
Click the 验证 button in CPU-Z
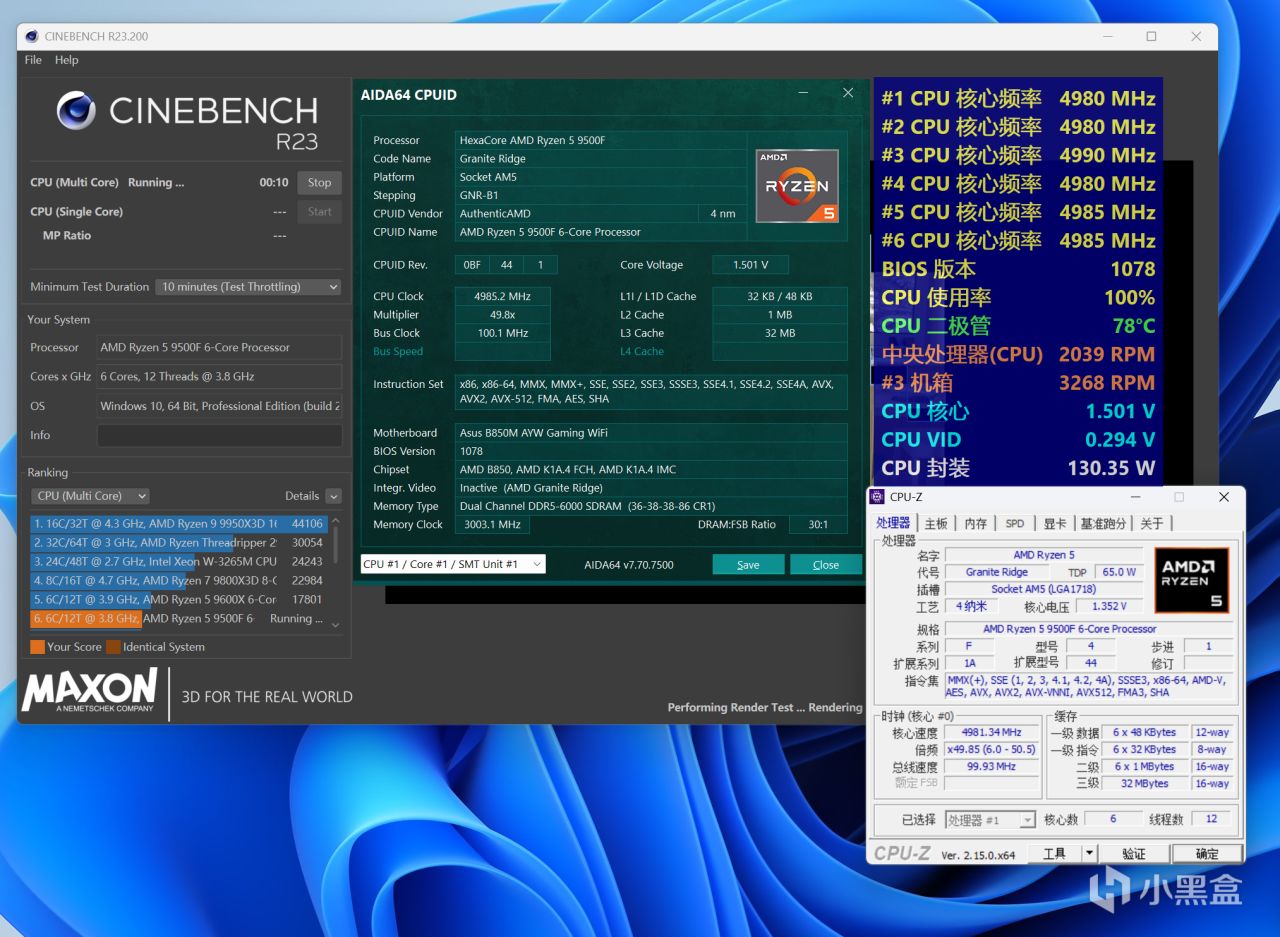pos(1133,853)
